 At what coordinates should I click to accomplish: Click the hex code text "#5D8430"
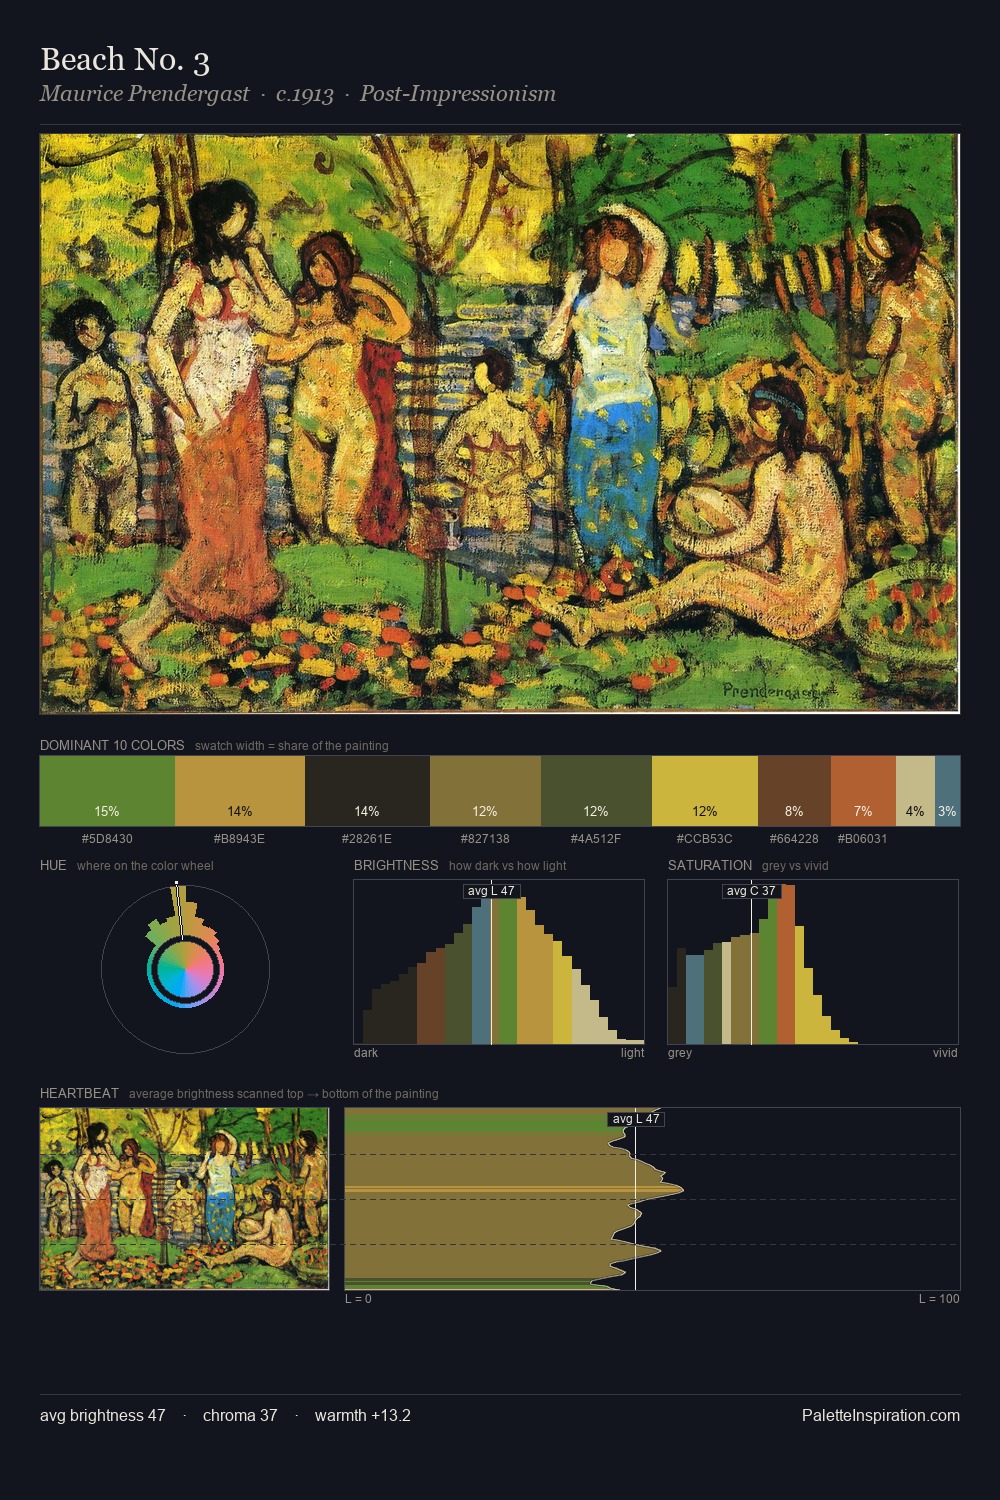107,839
